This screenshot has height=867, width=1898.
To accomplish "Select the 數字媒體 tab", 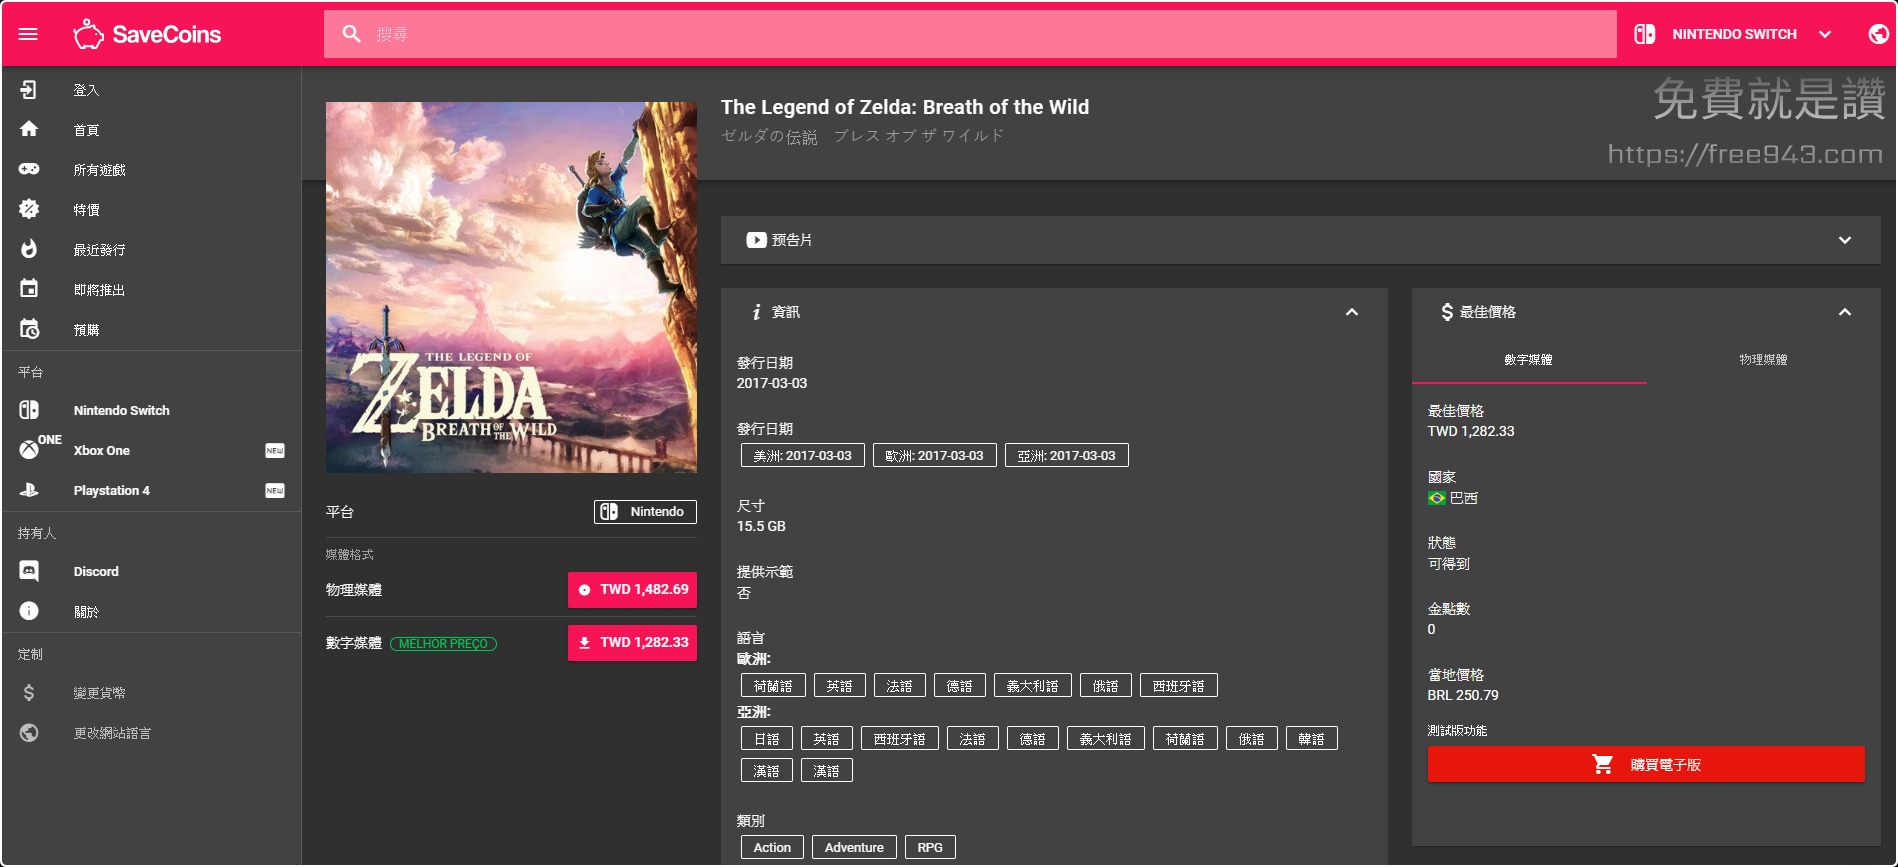I will (1528, 360).
